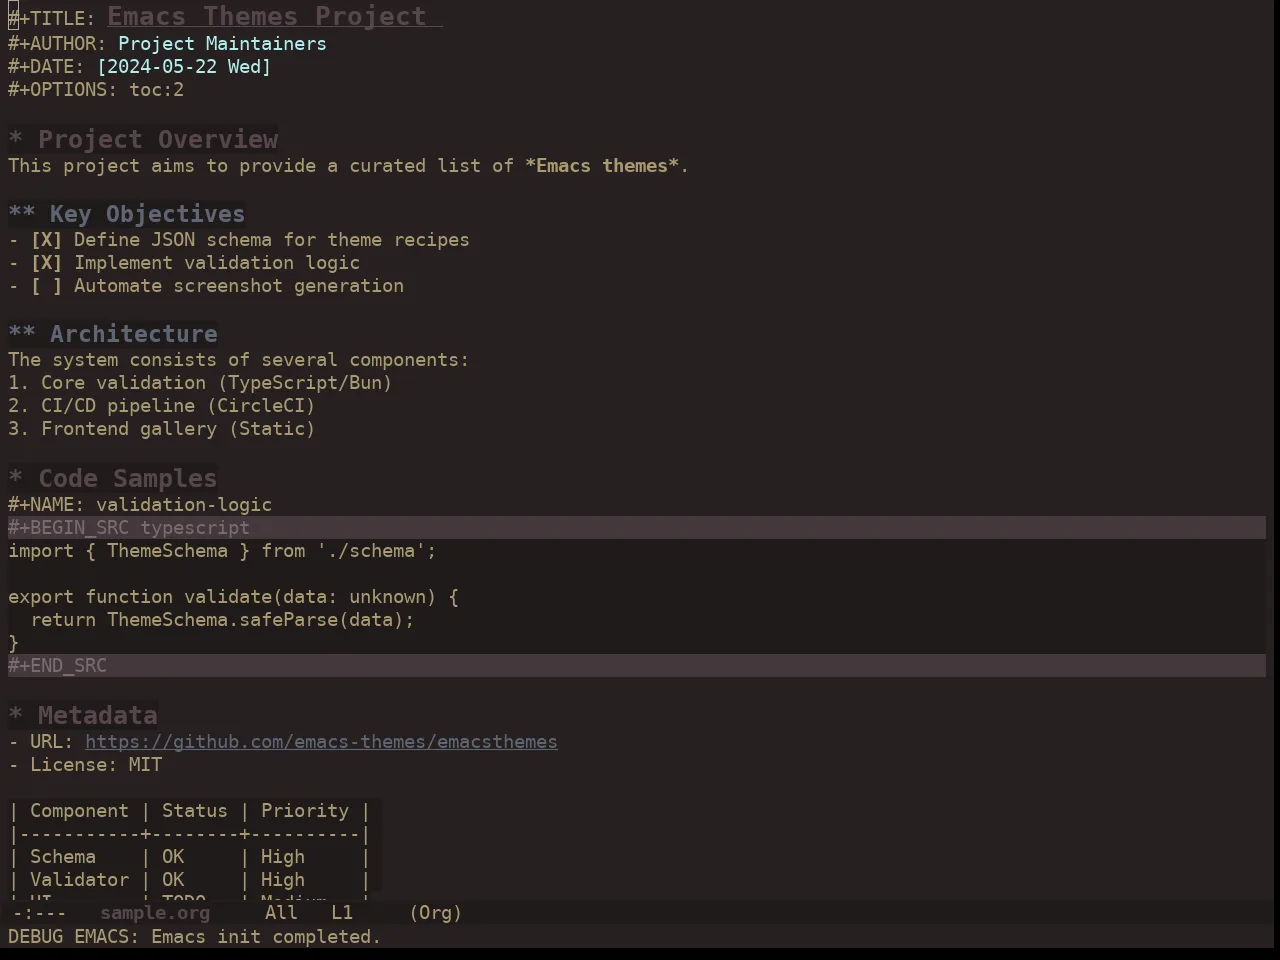This screenshot has width=1280, height=960.
Task: Click the "Validator" table cell
Action: (79, 880)
